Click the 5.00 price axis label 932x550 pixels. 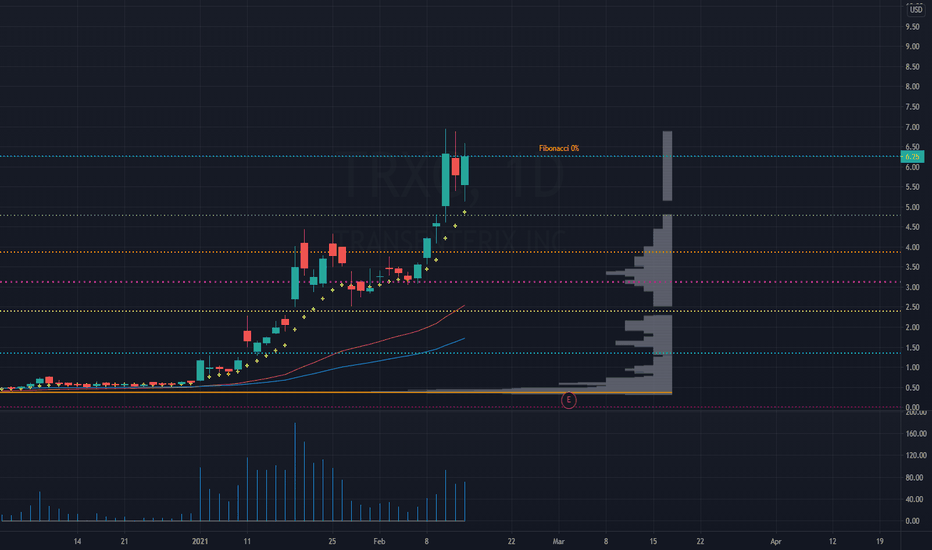click(912, 208)
